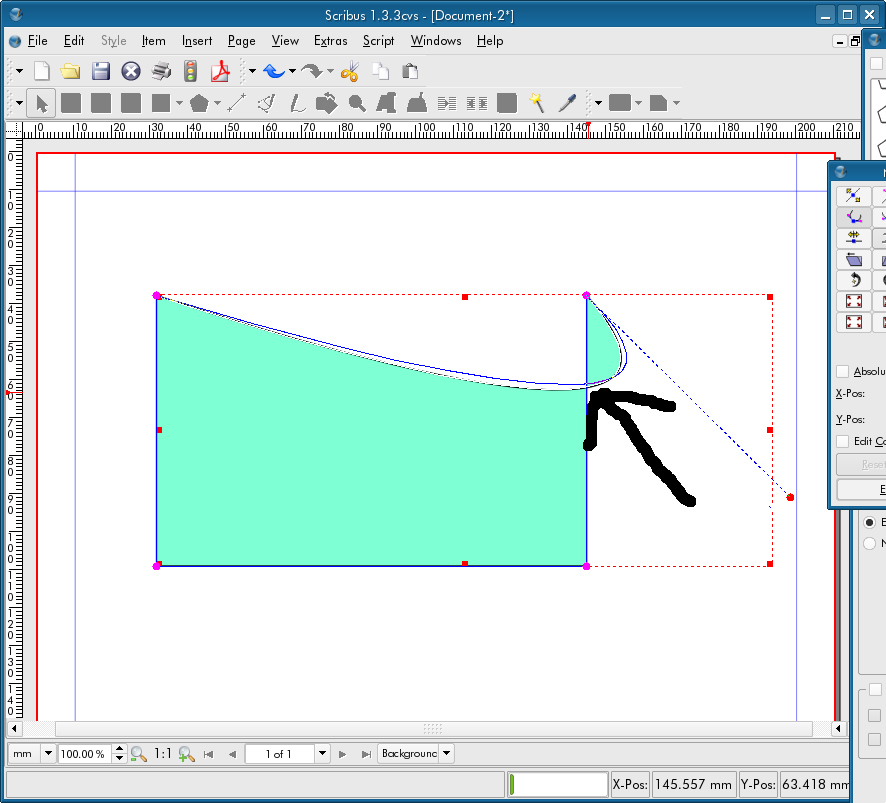Screen dimensions: 886x803
Task: Click the zoom out magnifier icon
Action: pos(139,754)
